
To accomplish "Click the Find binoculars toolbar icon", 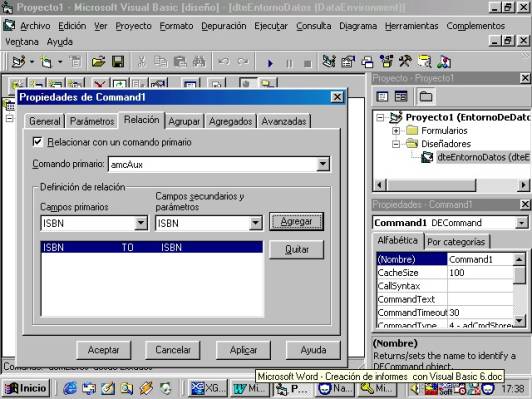I will tap(199, 62).
